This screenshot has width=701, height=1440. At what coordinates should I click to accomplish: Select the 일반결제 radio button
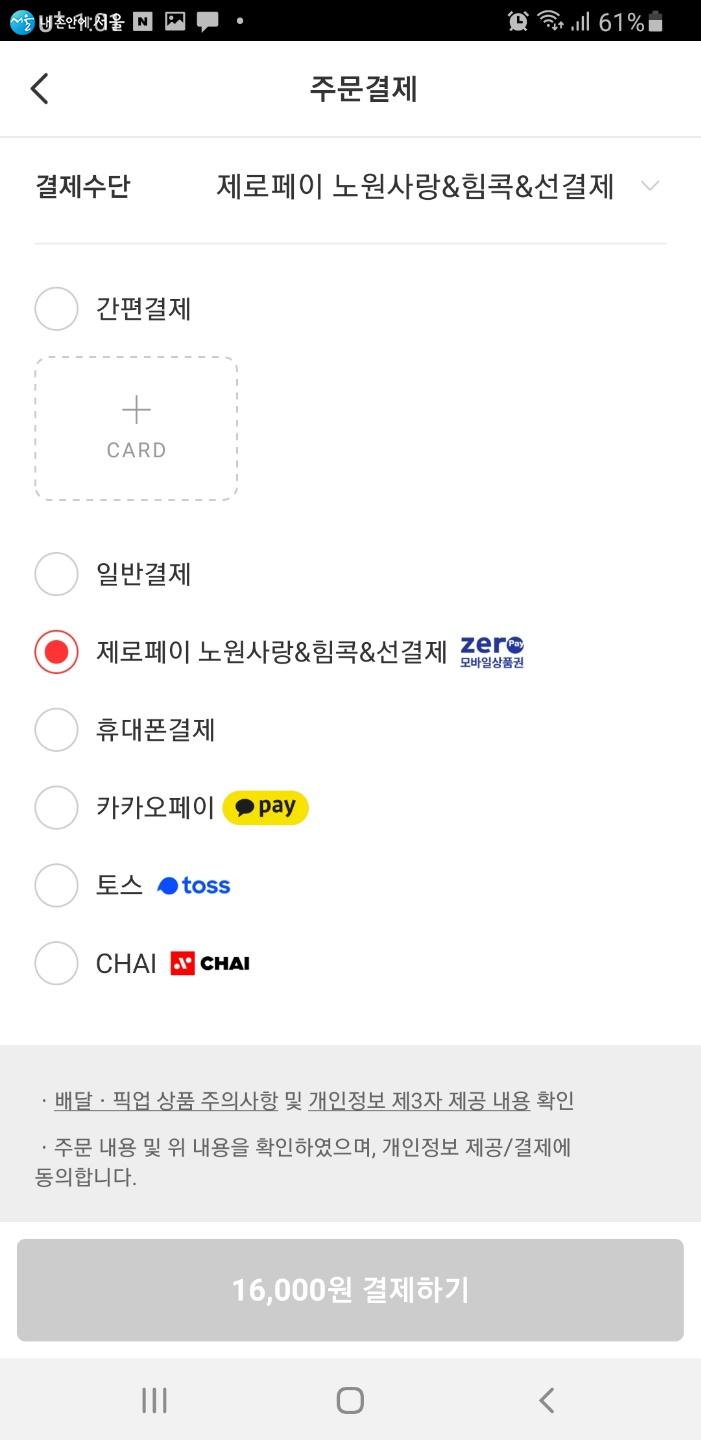[56, 574]
